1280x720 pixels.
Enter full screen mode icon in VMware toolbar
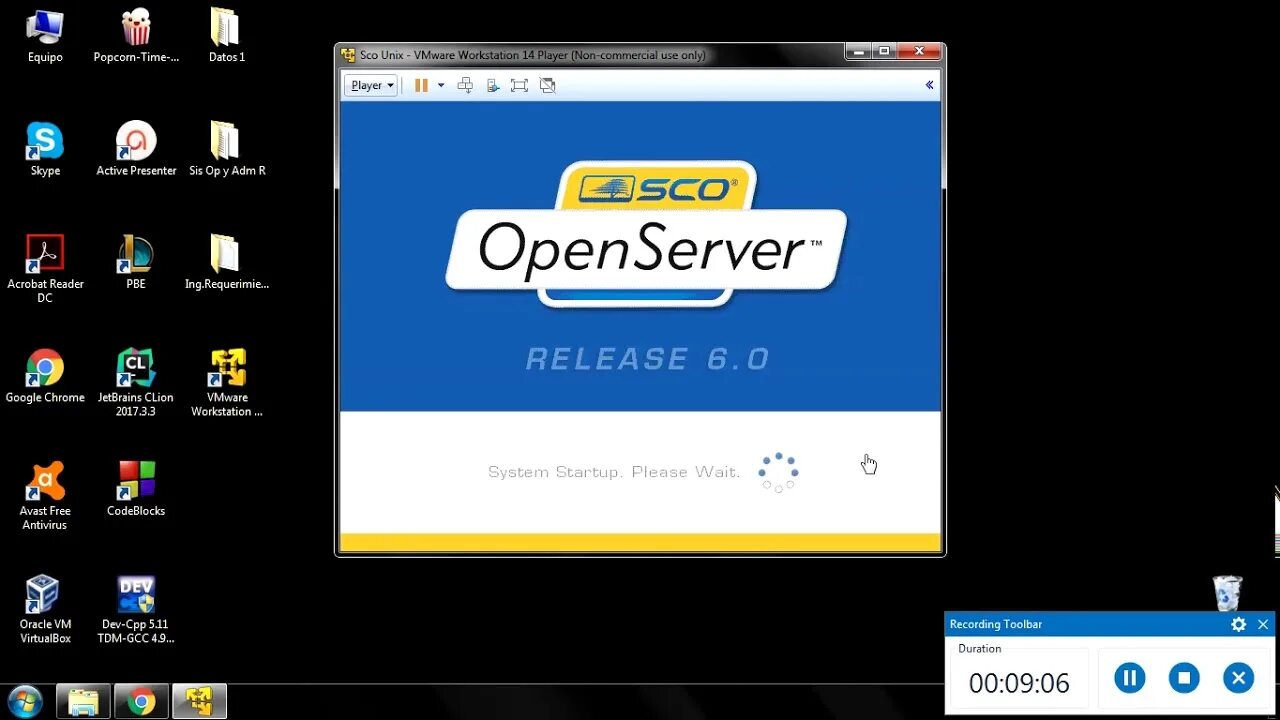click(519, 85)
